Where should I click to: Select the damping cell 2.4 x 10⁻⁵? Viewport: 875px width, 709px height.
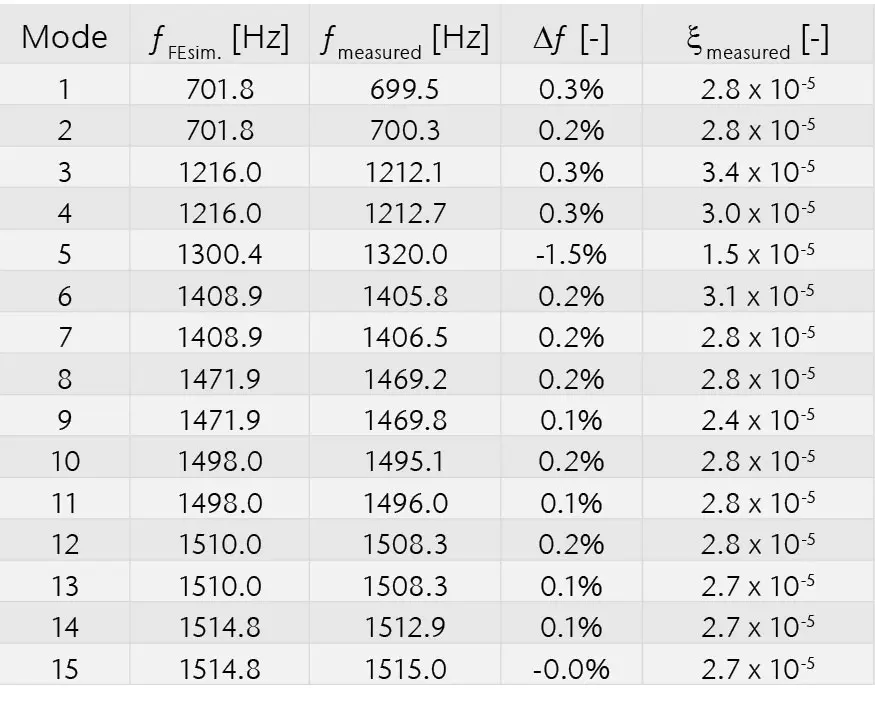pos(757,420)
